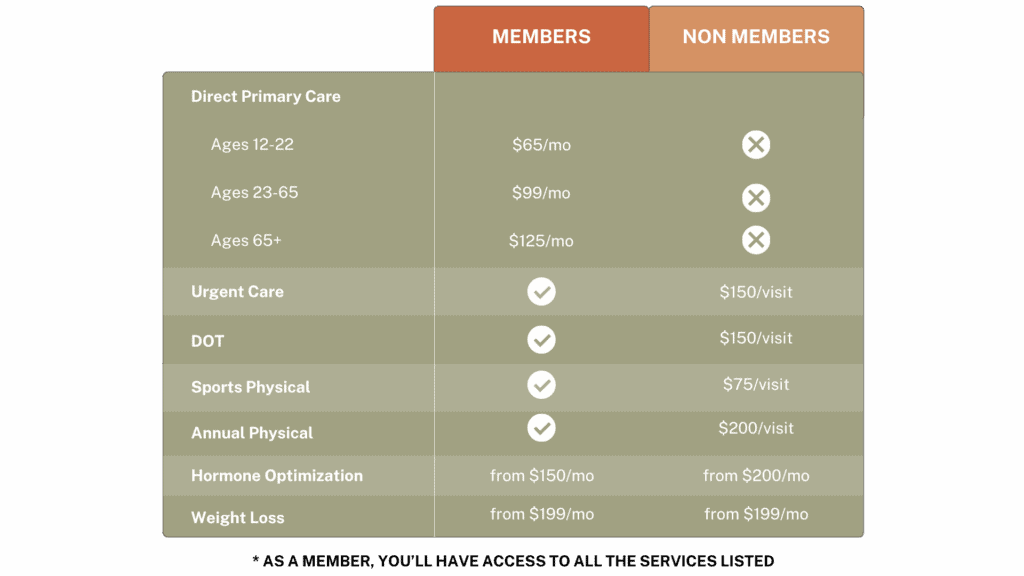
Task: Click the X icon for Ages 12-22
Action: [x=756, y=144]
